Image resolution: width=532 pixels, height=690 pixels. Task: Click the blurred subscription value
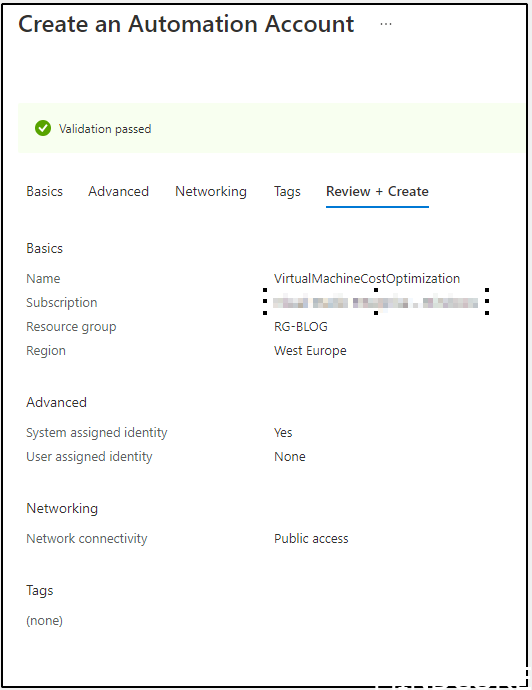pyautogui.click(x=375, y=303)
